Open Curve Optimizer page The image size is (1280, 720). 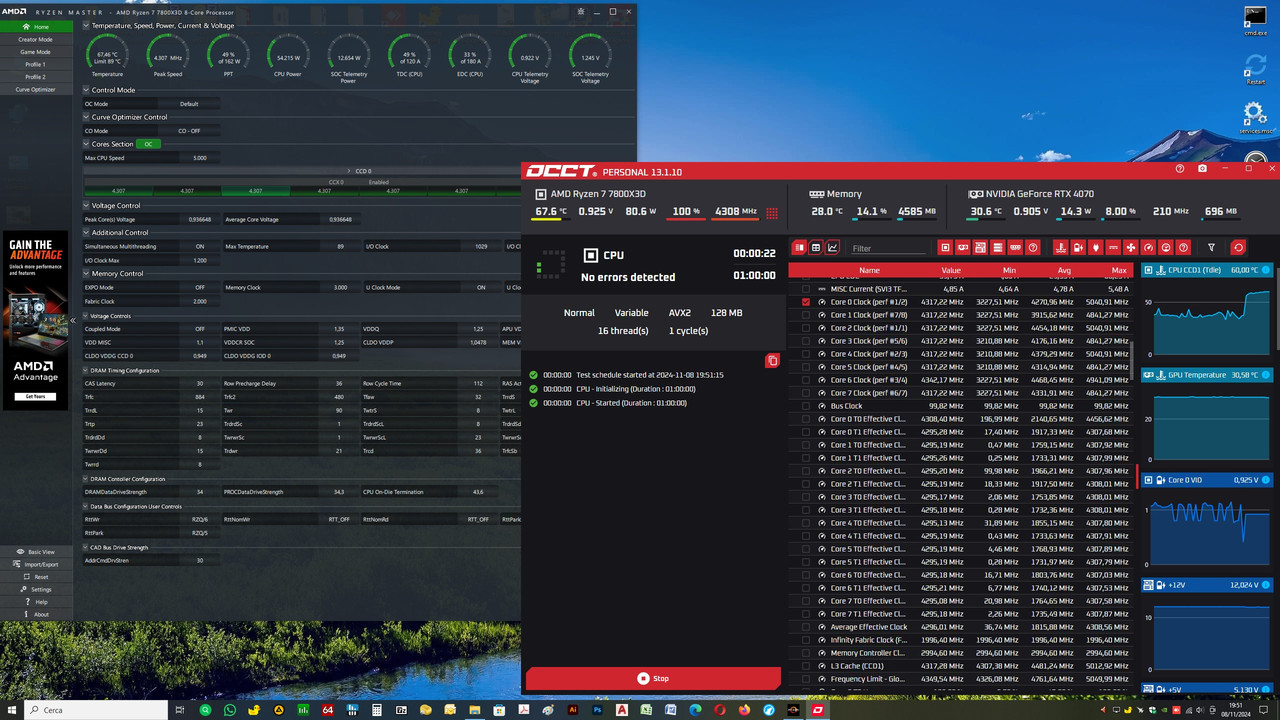[x=36, y=89]
